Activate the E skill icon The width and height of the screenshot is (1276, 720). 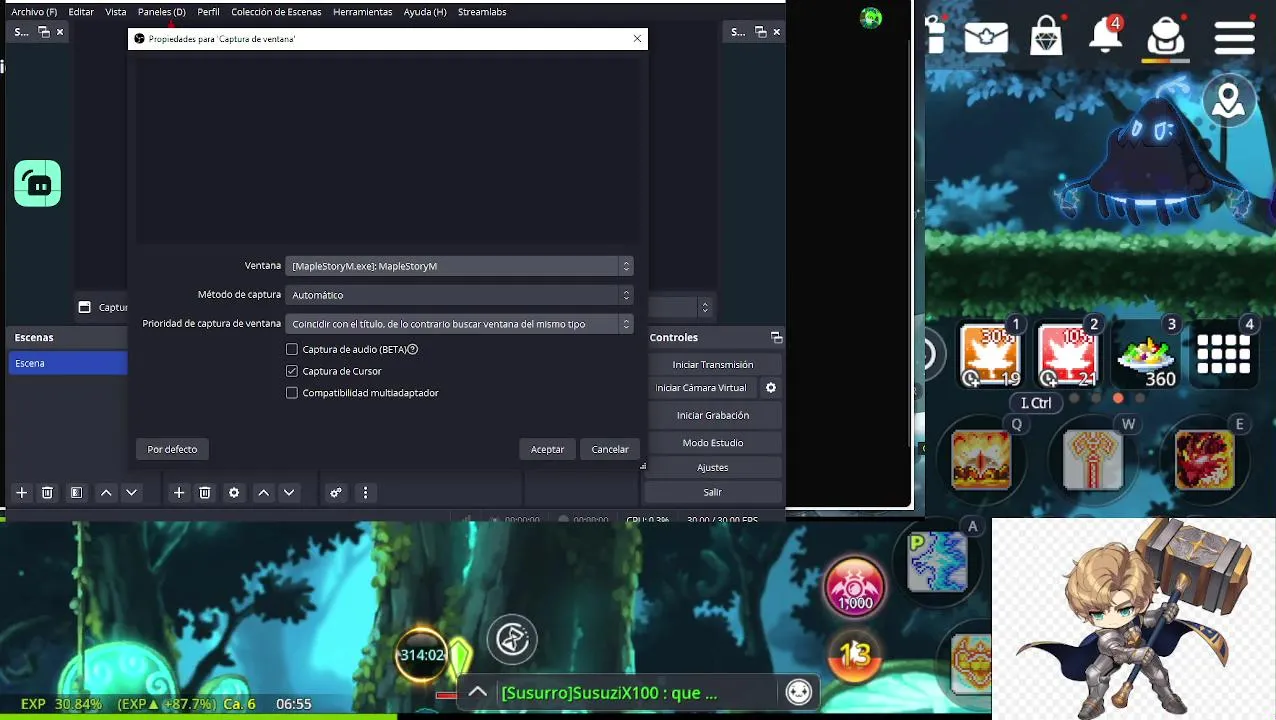tap(1205, 459)
